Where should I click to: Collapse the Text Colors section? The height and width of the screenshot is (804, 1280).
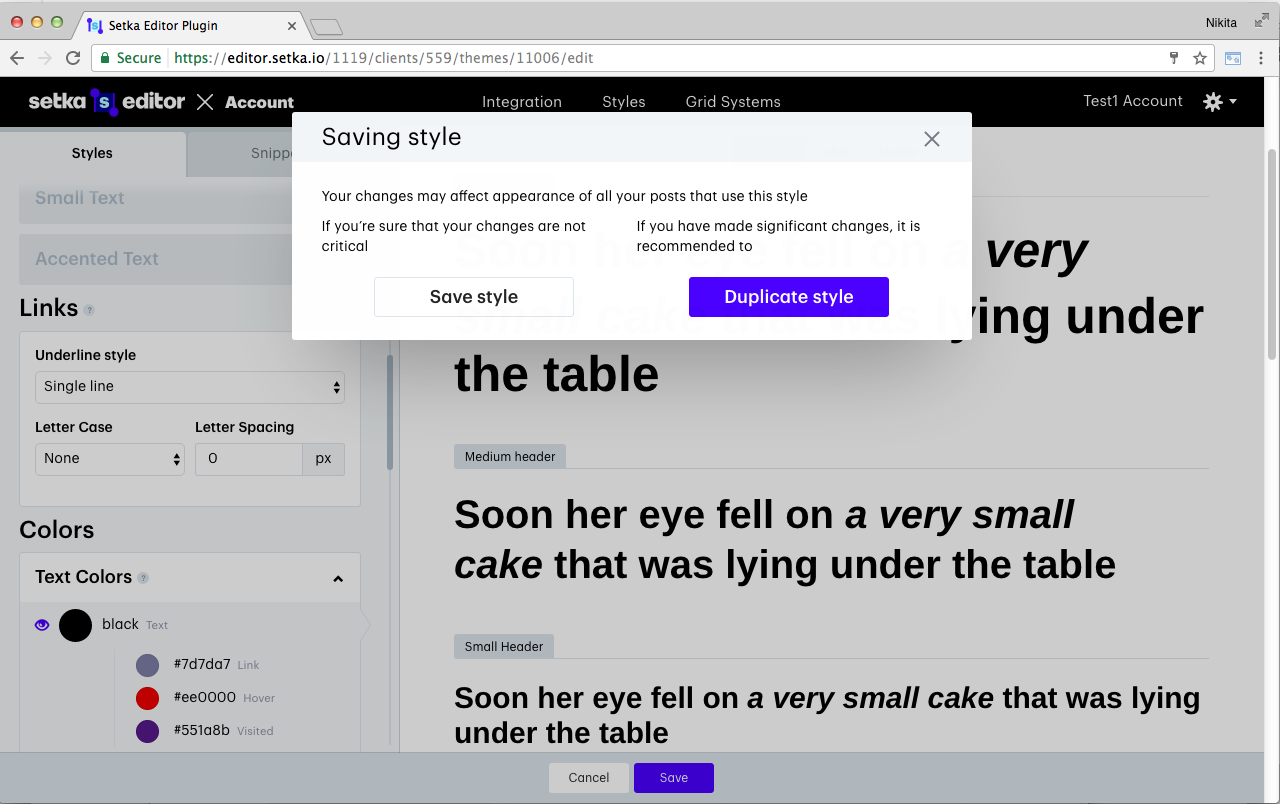click(x=338, y=579)
